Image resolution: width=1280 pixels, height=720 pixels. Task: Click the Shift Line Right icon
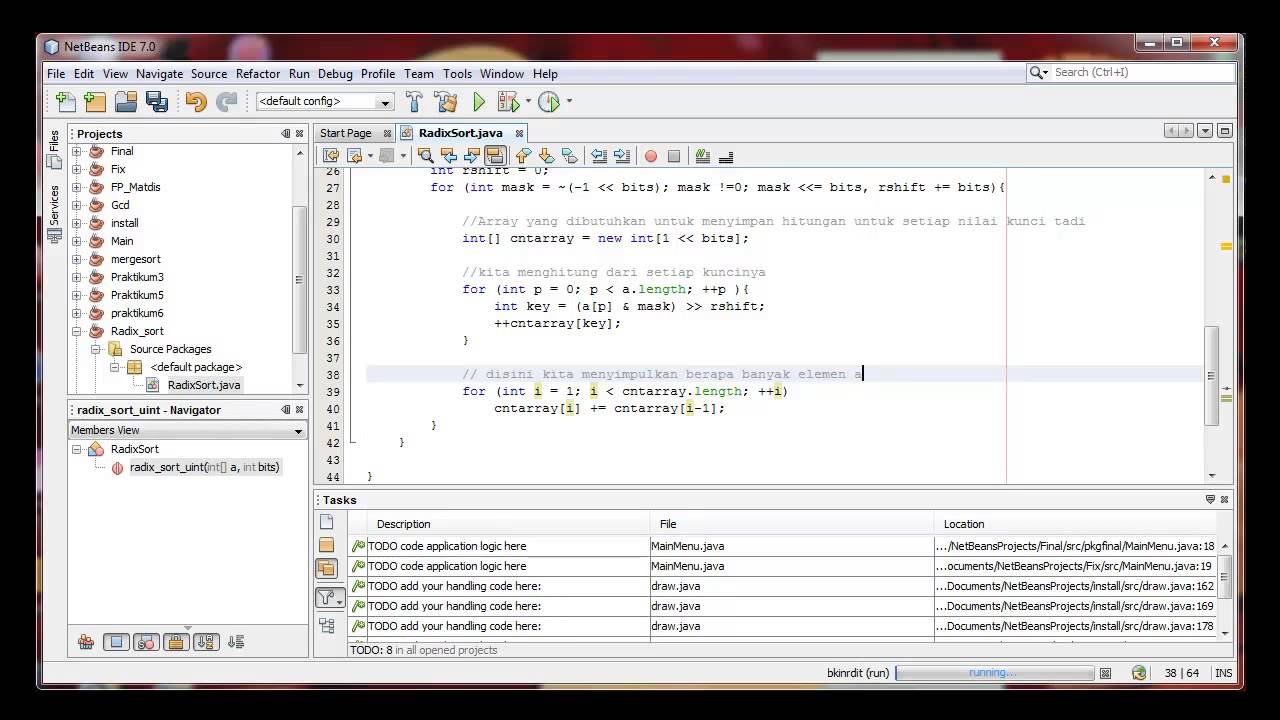tap(622, 155)
